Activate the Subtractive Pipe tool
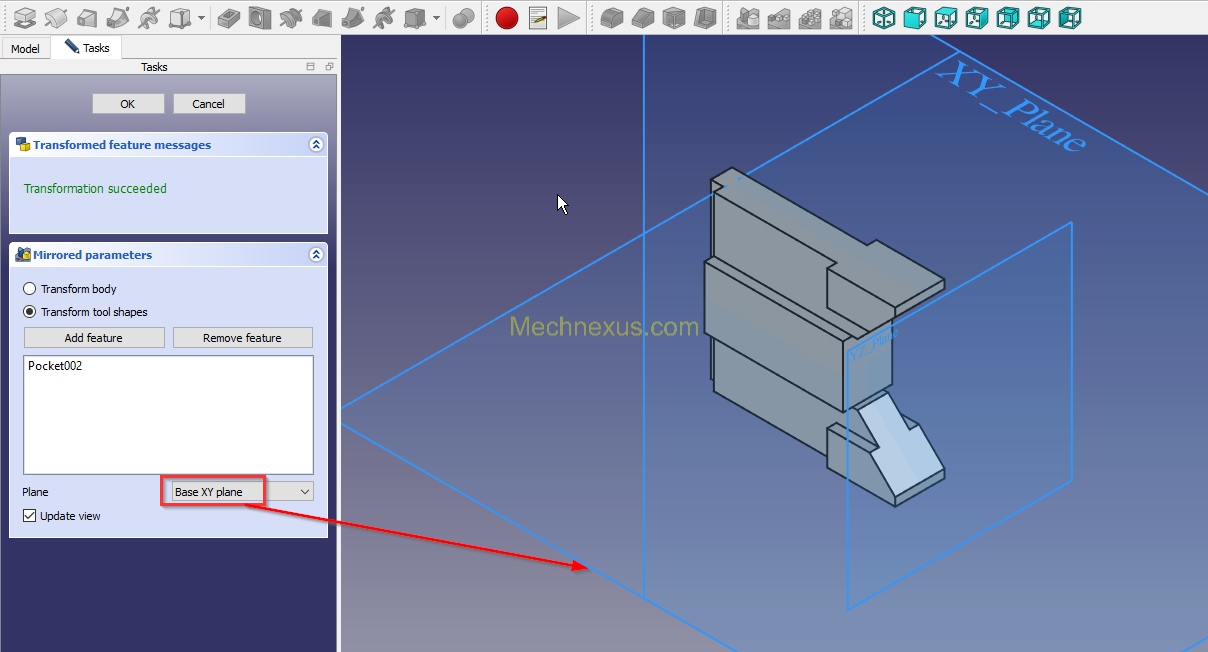 (x=353, y=17)
